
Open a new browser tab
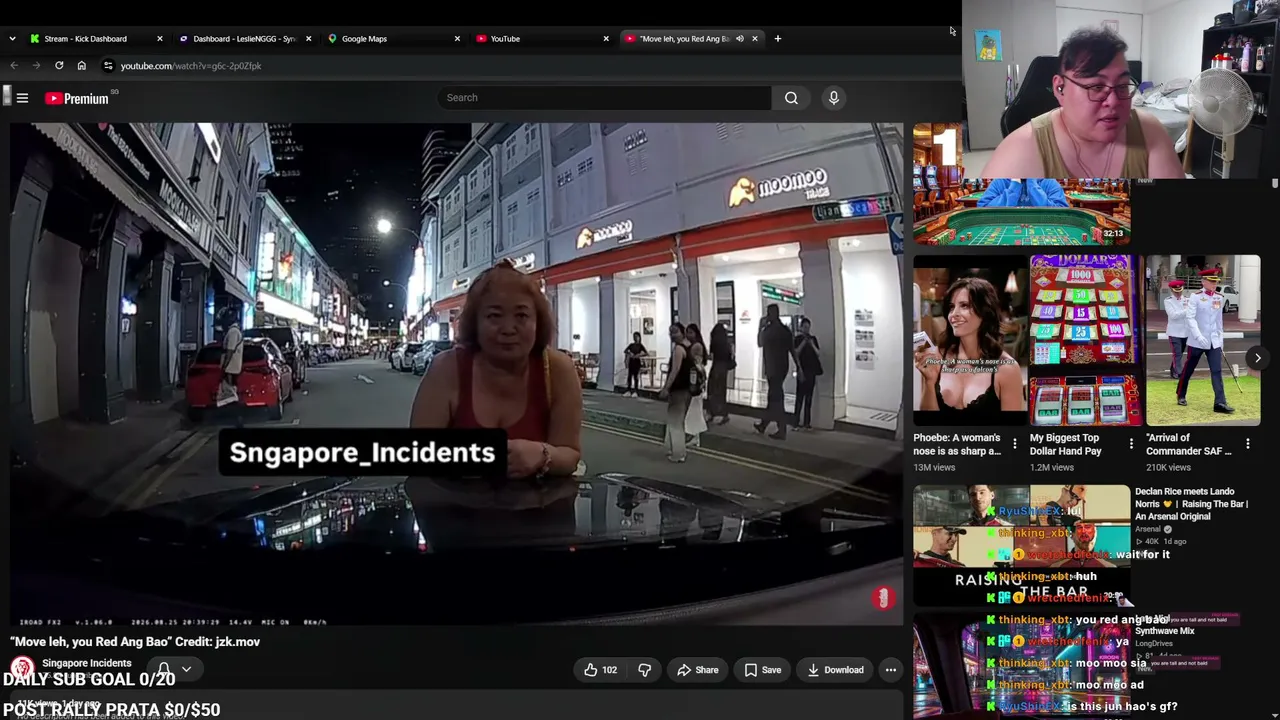[x=777, y=38]
